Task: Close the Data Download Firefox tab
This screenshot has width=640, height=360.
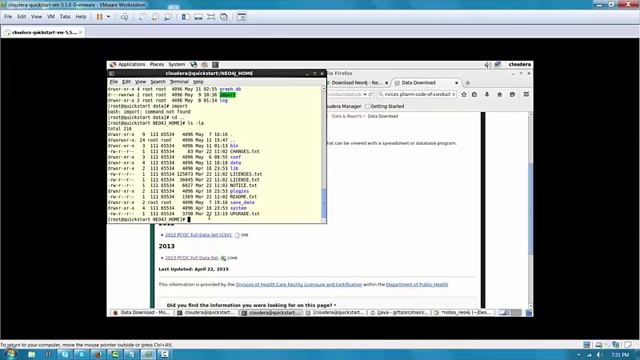Action: click(x=456, y=83)
